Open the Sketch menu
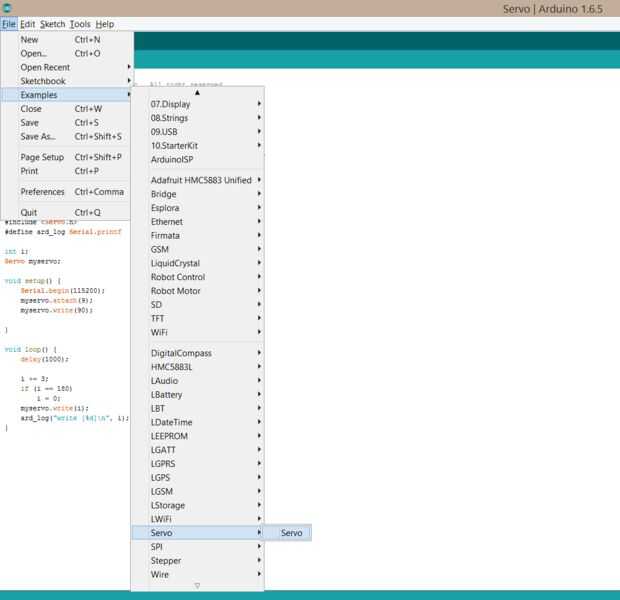 pos(53,24)
